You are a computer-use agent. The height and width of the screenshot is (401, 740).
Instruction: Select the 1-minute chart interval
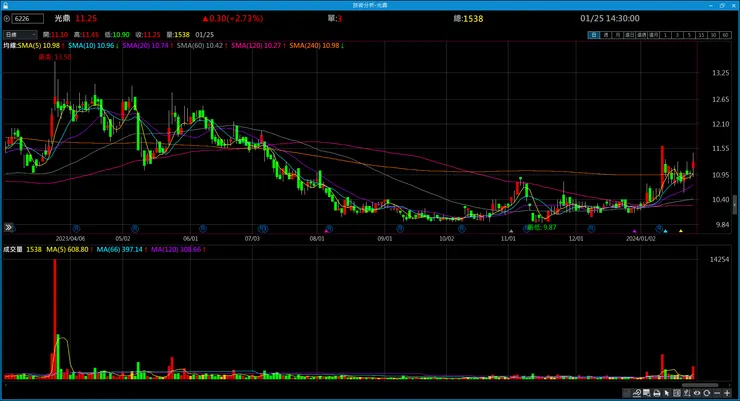click(665, 35)
